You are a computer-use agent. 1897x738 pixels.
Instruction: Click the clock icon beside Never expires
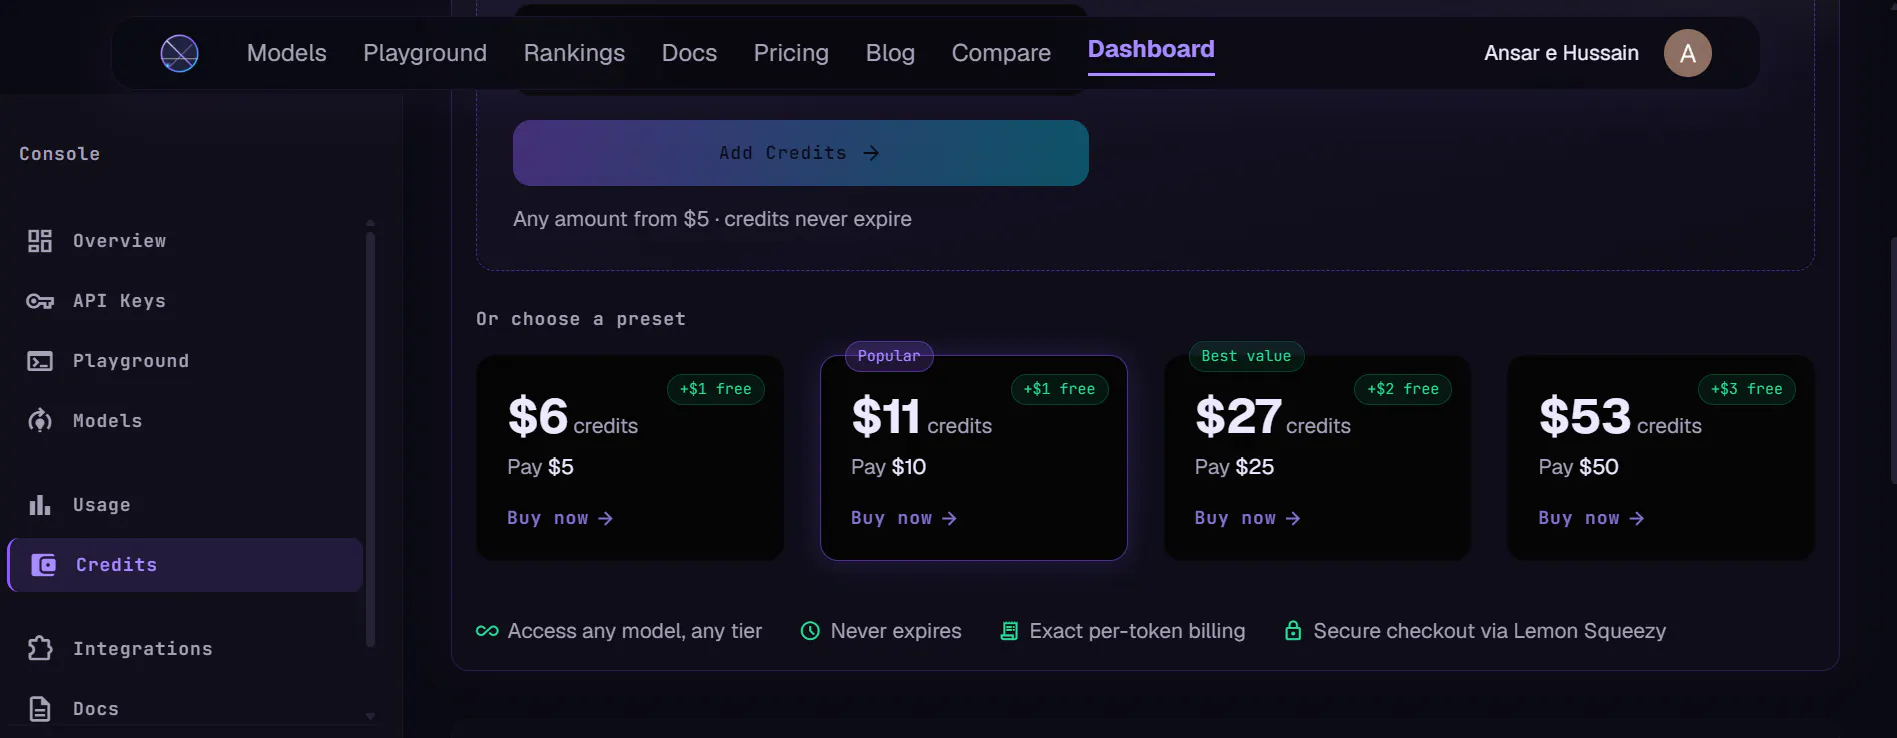point(810,631)
